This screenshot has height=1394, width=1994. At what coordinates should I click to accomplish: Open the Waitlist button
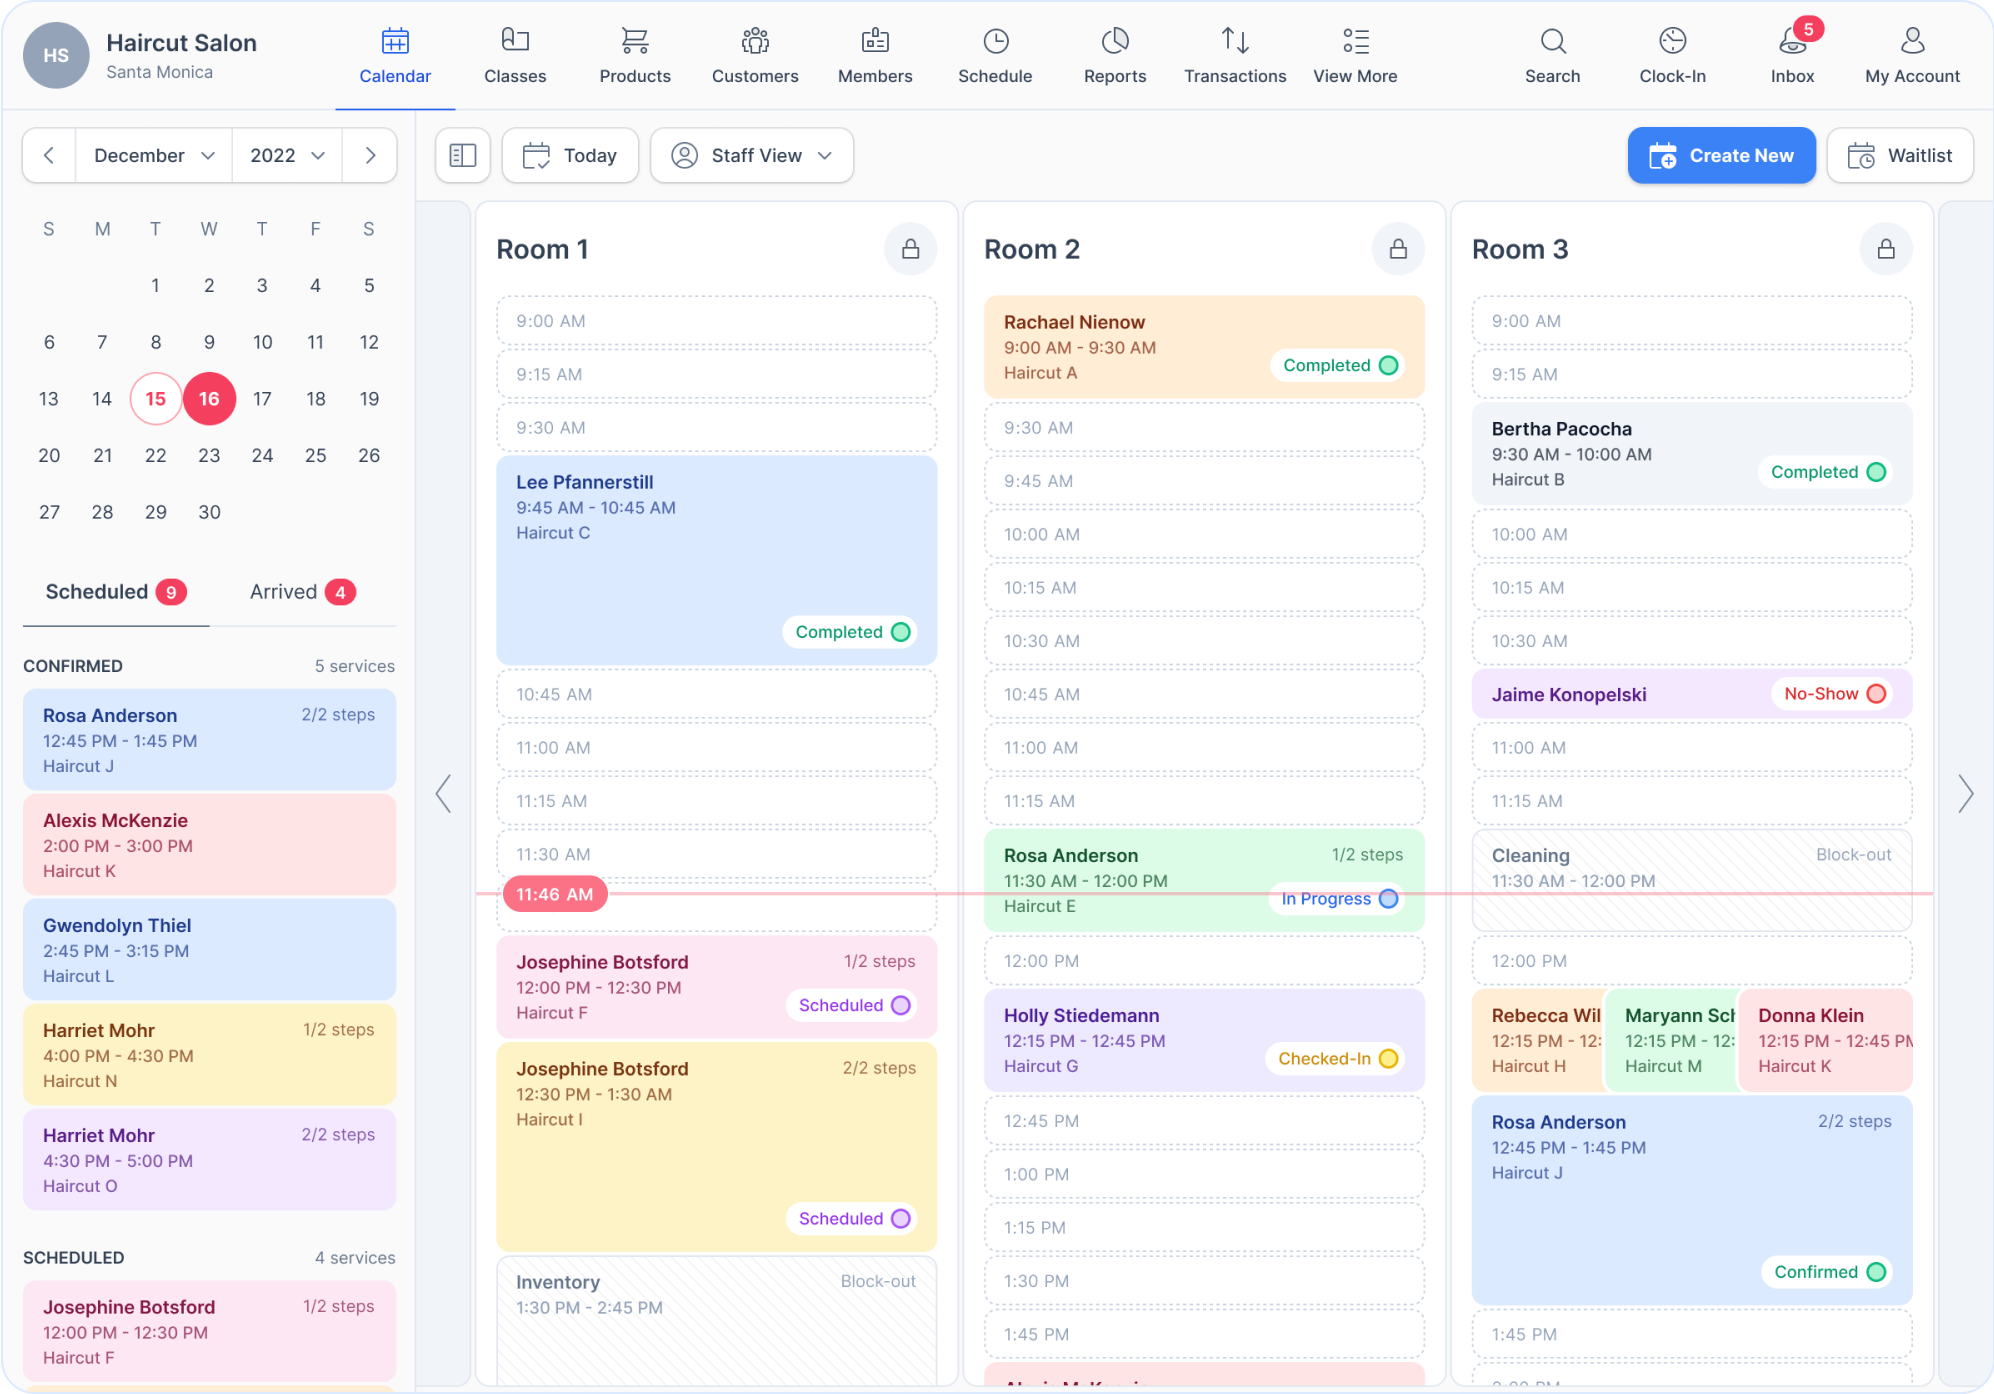(1900, 156)
